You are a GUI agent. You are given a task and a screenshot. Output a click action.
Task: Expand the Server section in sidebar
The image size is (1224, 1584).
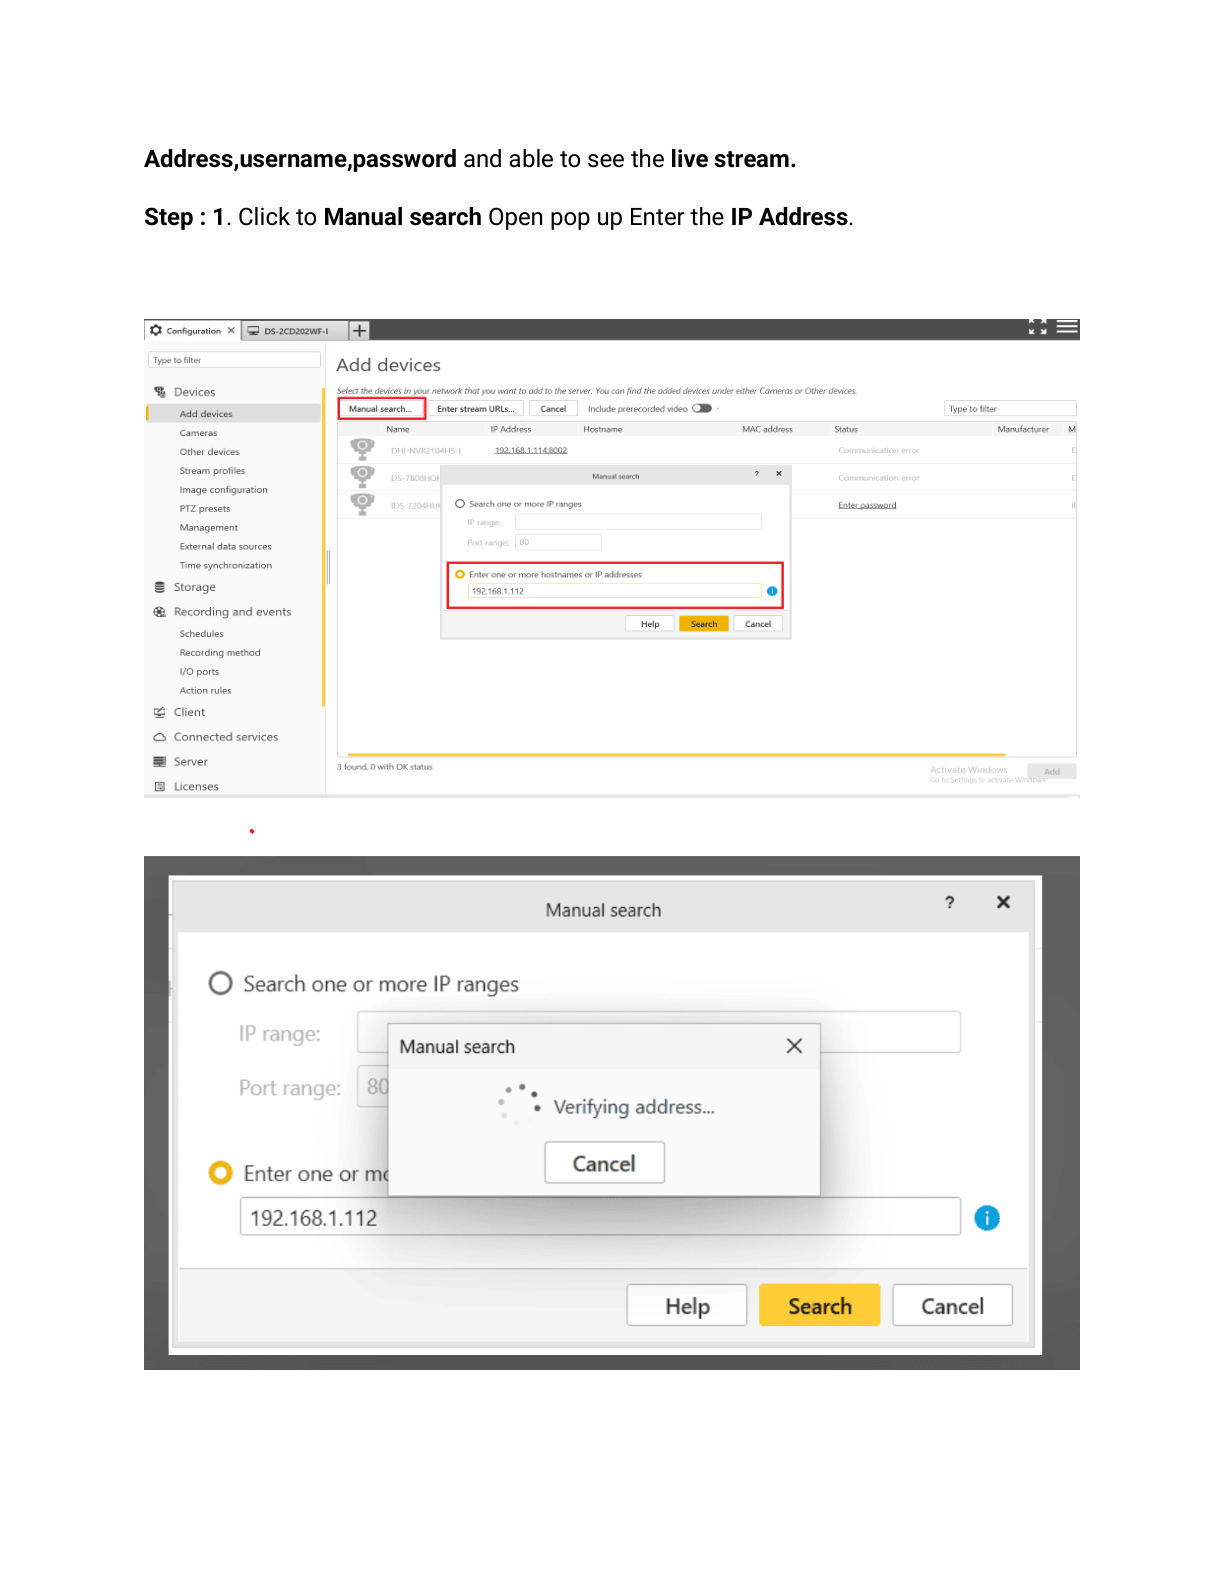pos(190,762)
